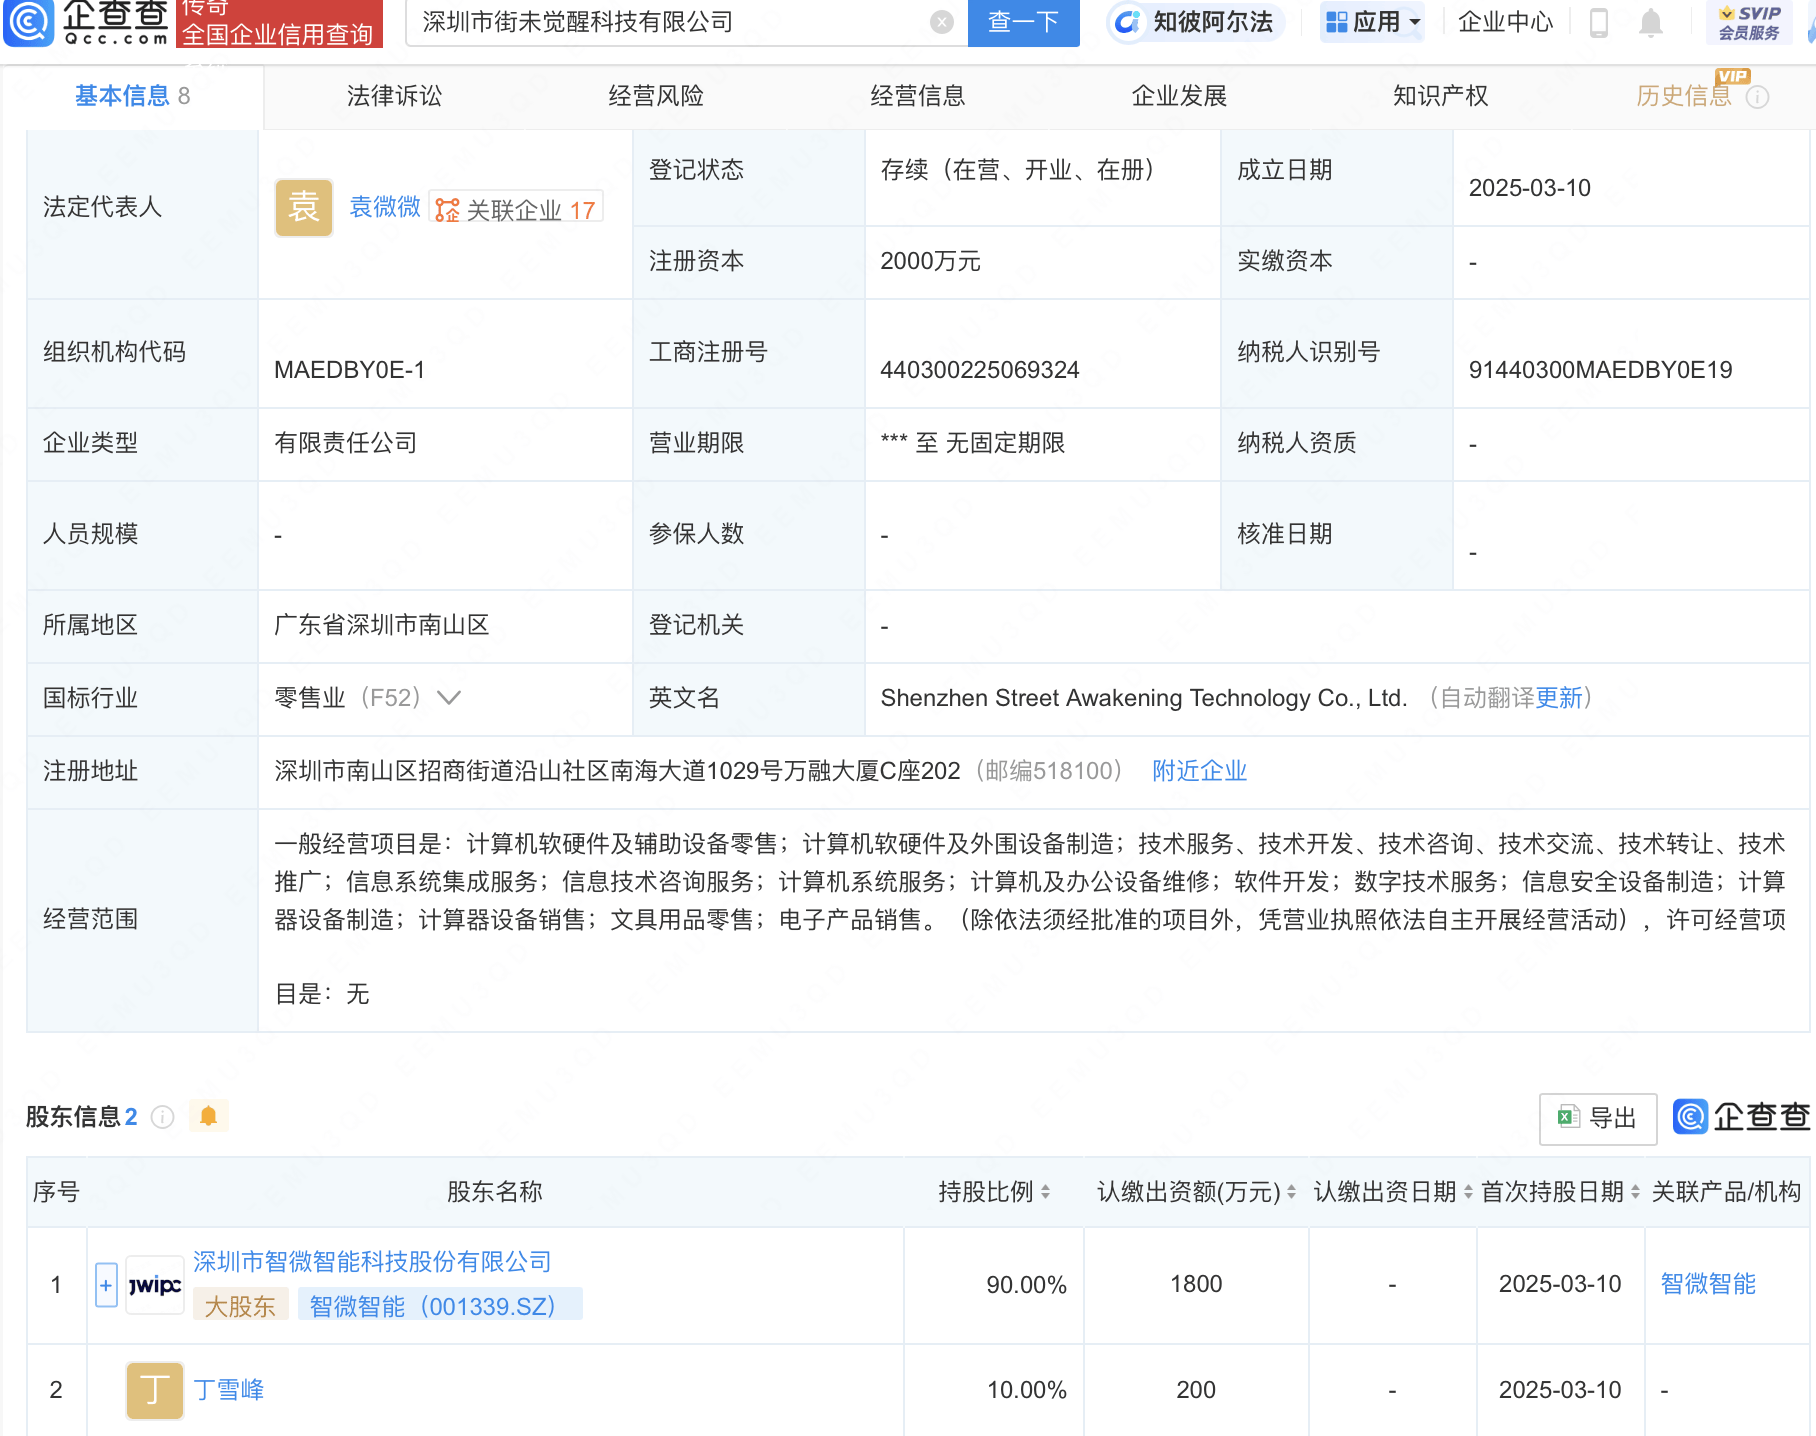Switch to 法律诉讼 tab
Viewport: 1816px width, 1436px height.
[394, 96]
